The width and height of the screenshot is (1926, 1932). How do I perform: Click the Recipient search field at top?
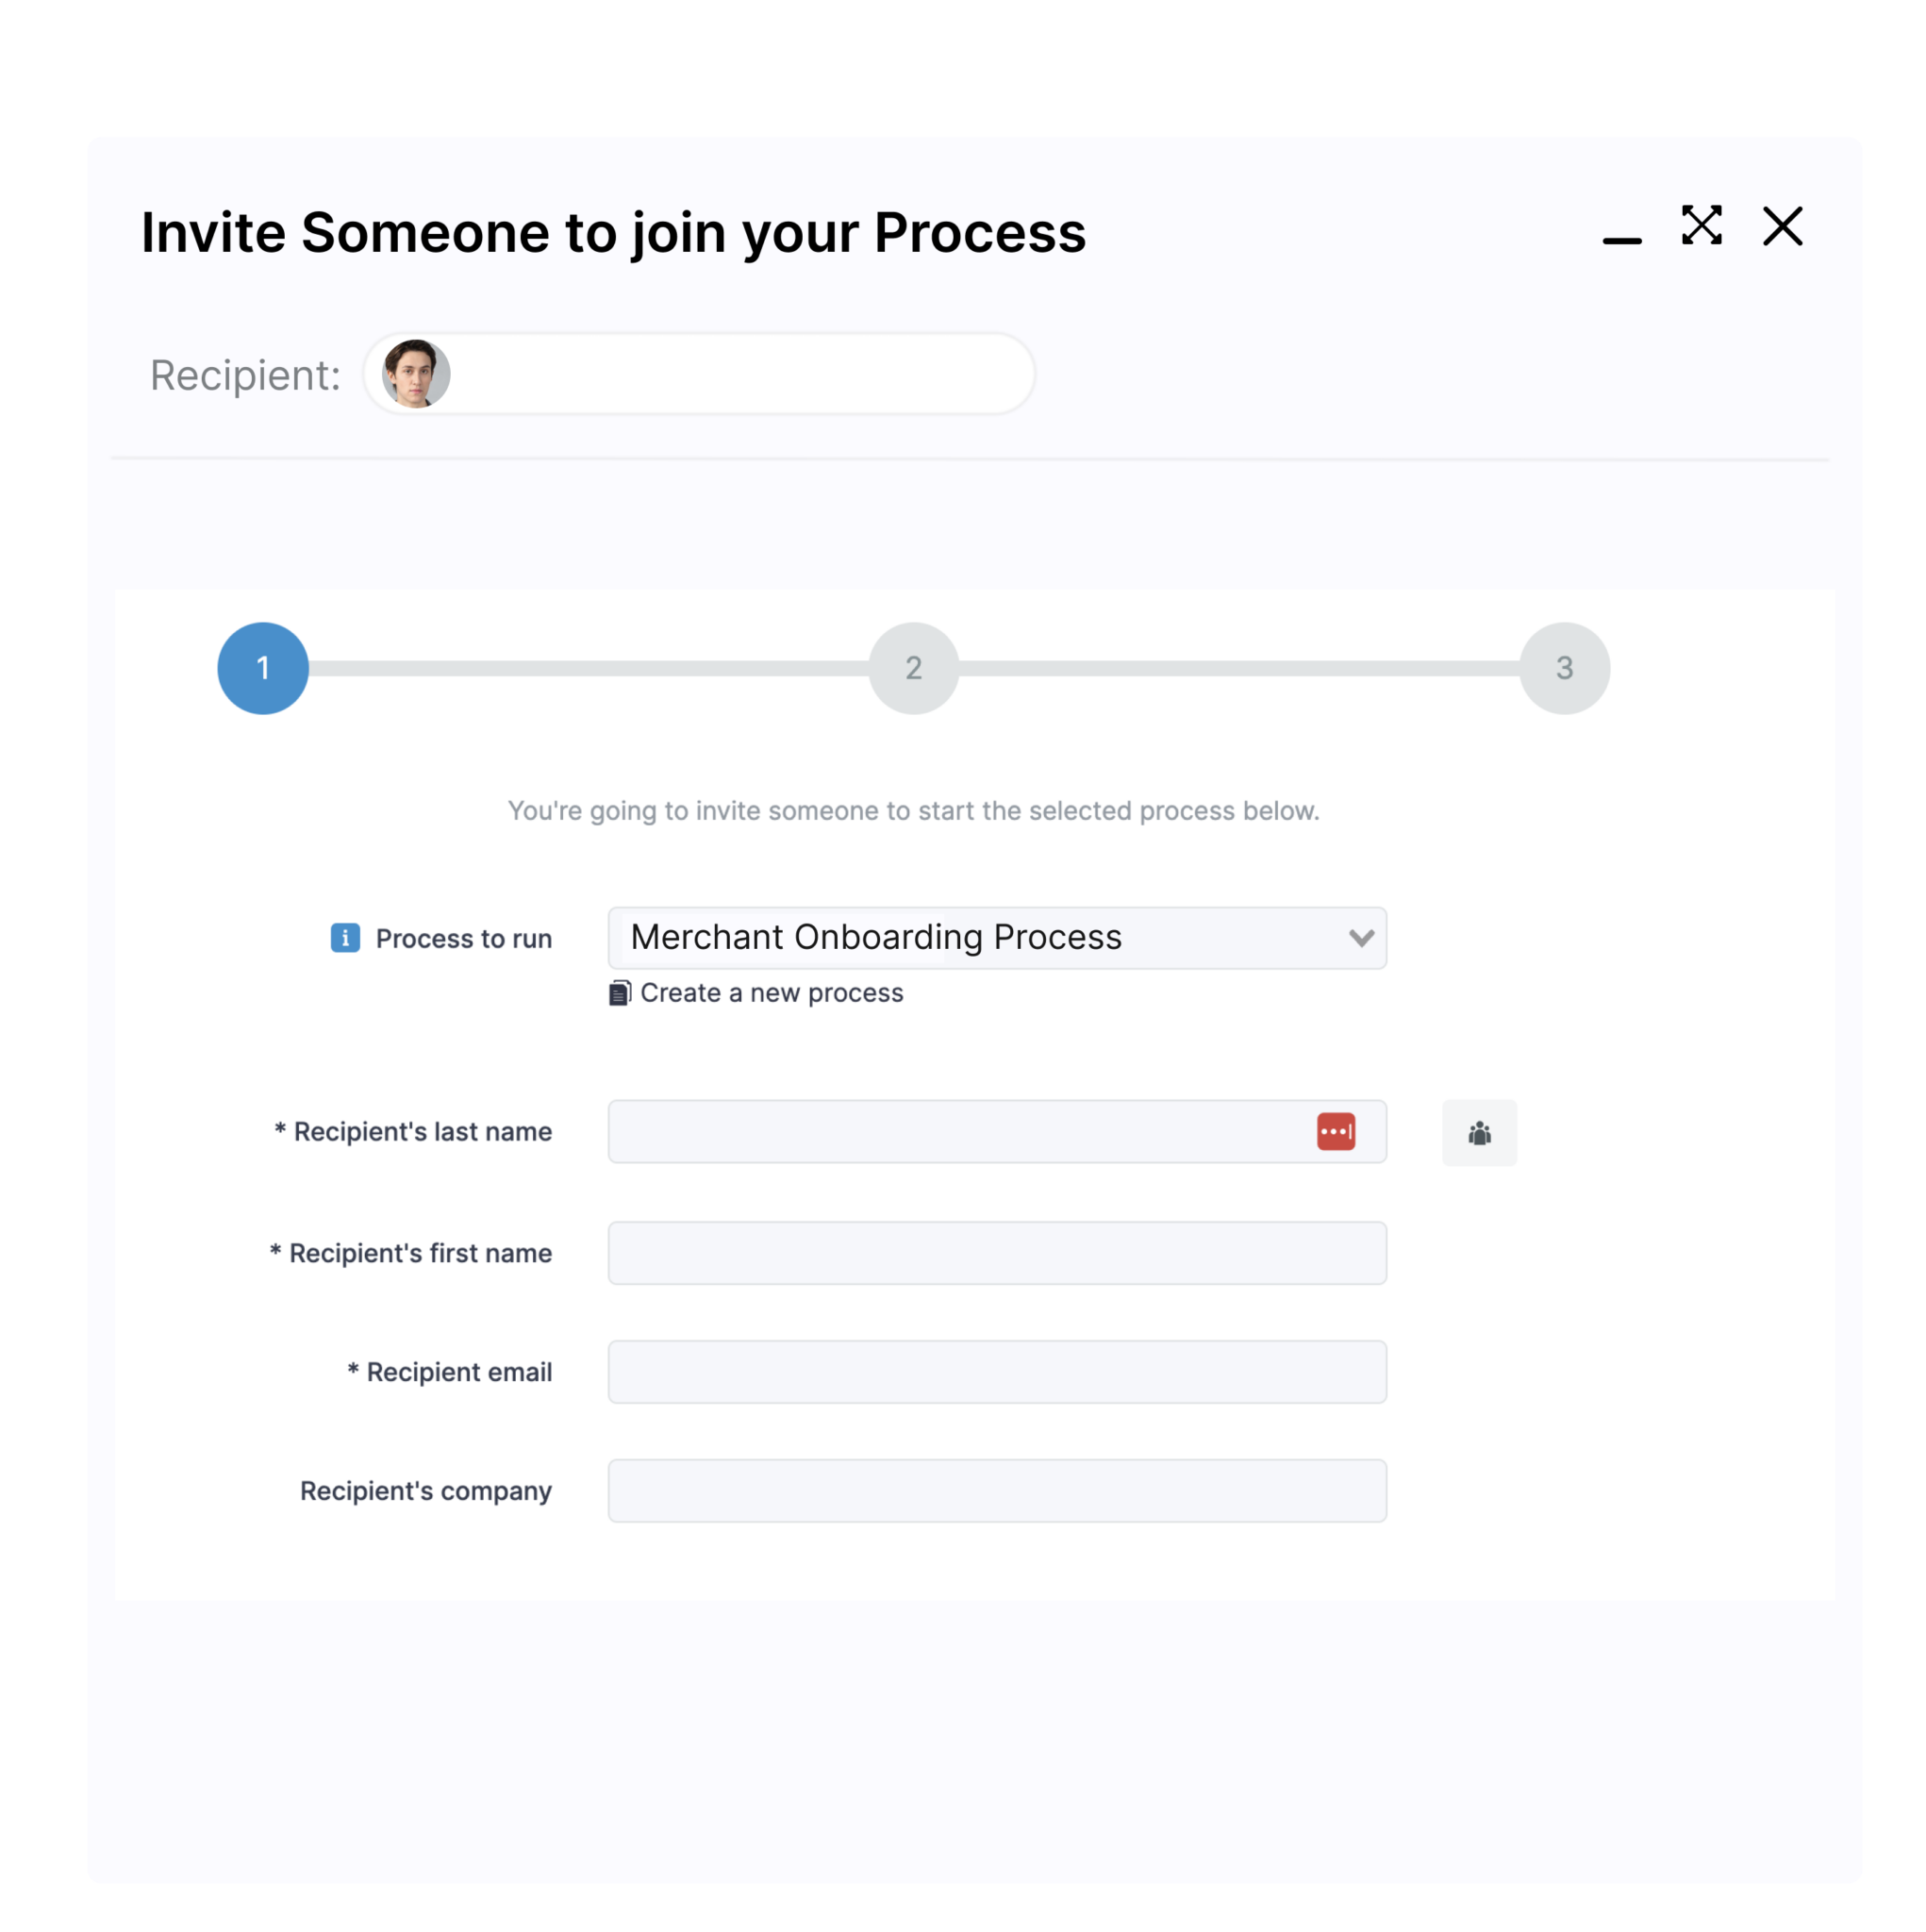click(740, 373)
